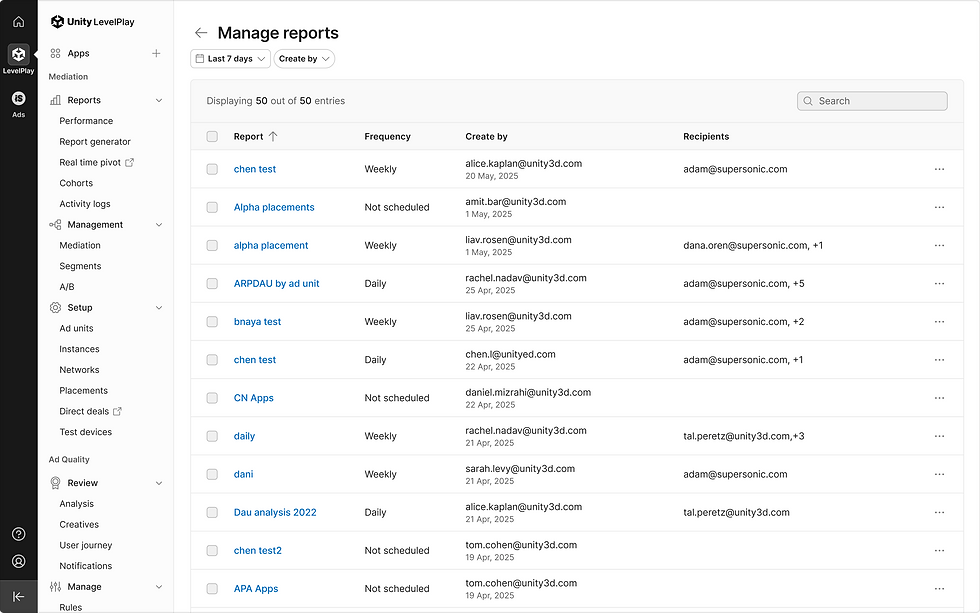Viewport: 980px width, 613px height.
Task: Open the Last 7 days date dropdown
Action: [x=230, y=59]
